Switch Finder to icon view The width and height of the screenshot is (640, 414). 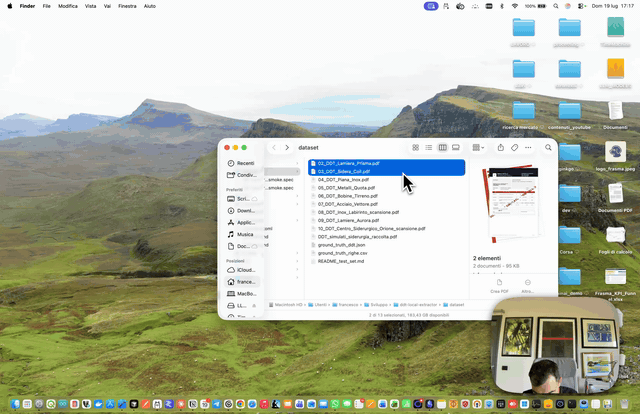click(416, 147)
